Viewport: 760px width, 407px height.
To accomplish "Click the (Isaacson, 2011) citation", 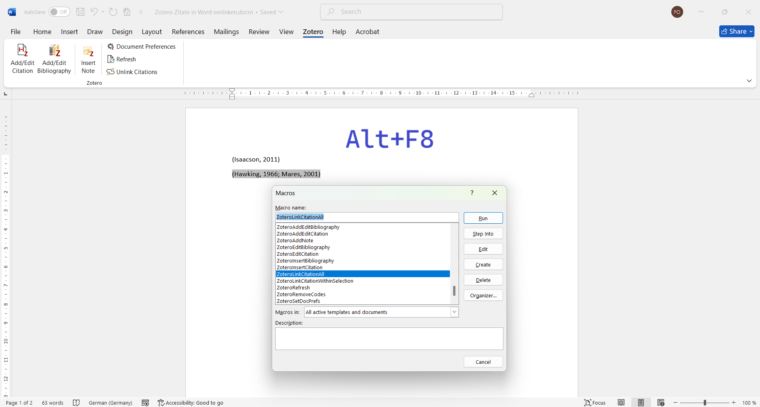I will click(255, 159).
